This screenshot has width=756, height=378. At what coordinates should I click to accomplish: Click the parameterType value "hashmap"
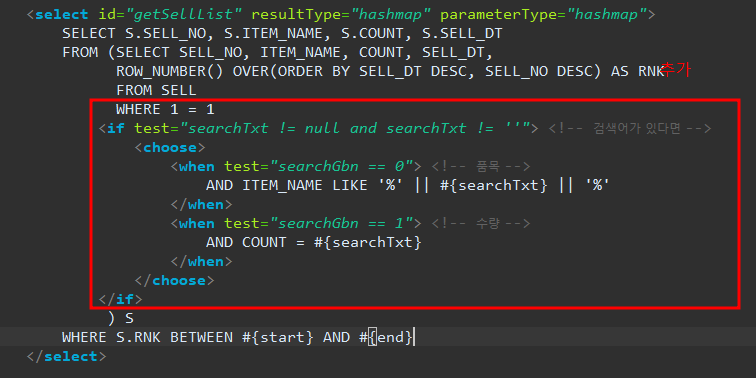click(x=607, y=14)
